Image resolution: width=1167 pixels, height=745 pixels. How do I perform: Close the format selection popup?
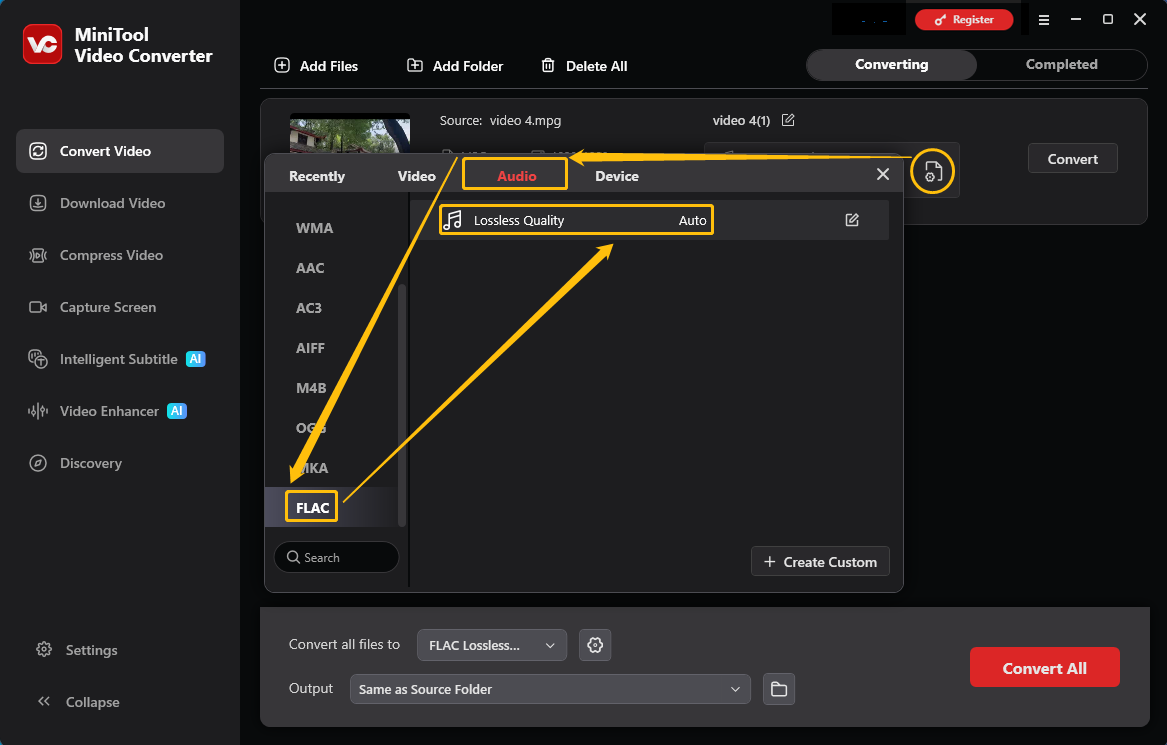(x=883, y=174)
